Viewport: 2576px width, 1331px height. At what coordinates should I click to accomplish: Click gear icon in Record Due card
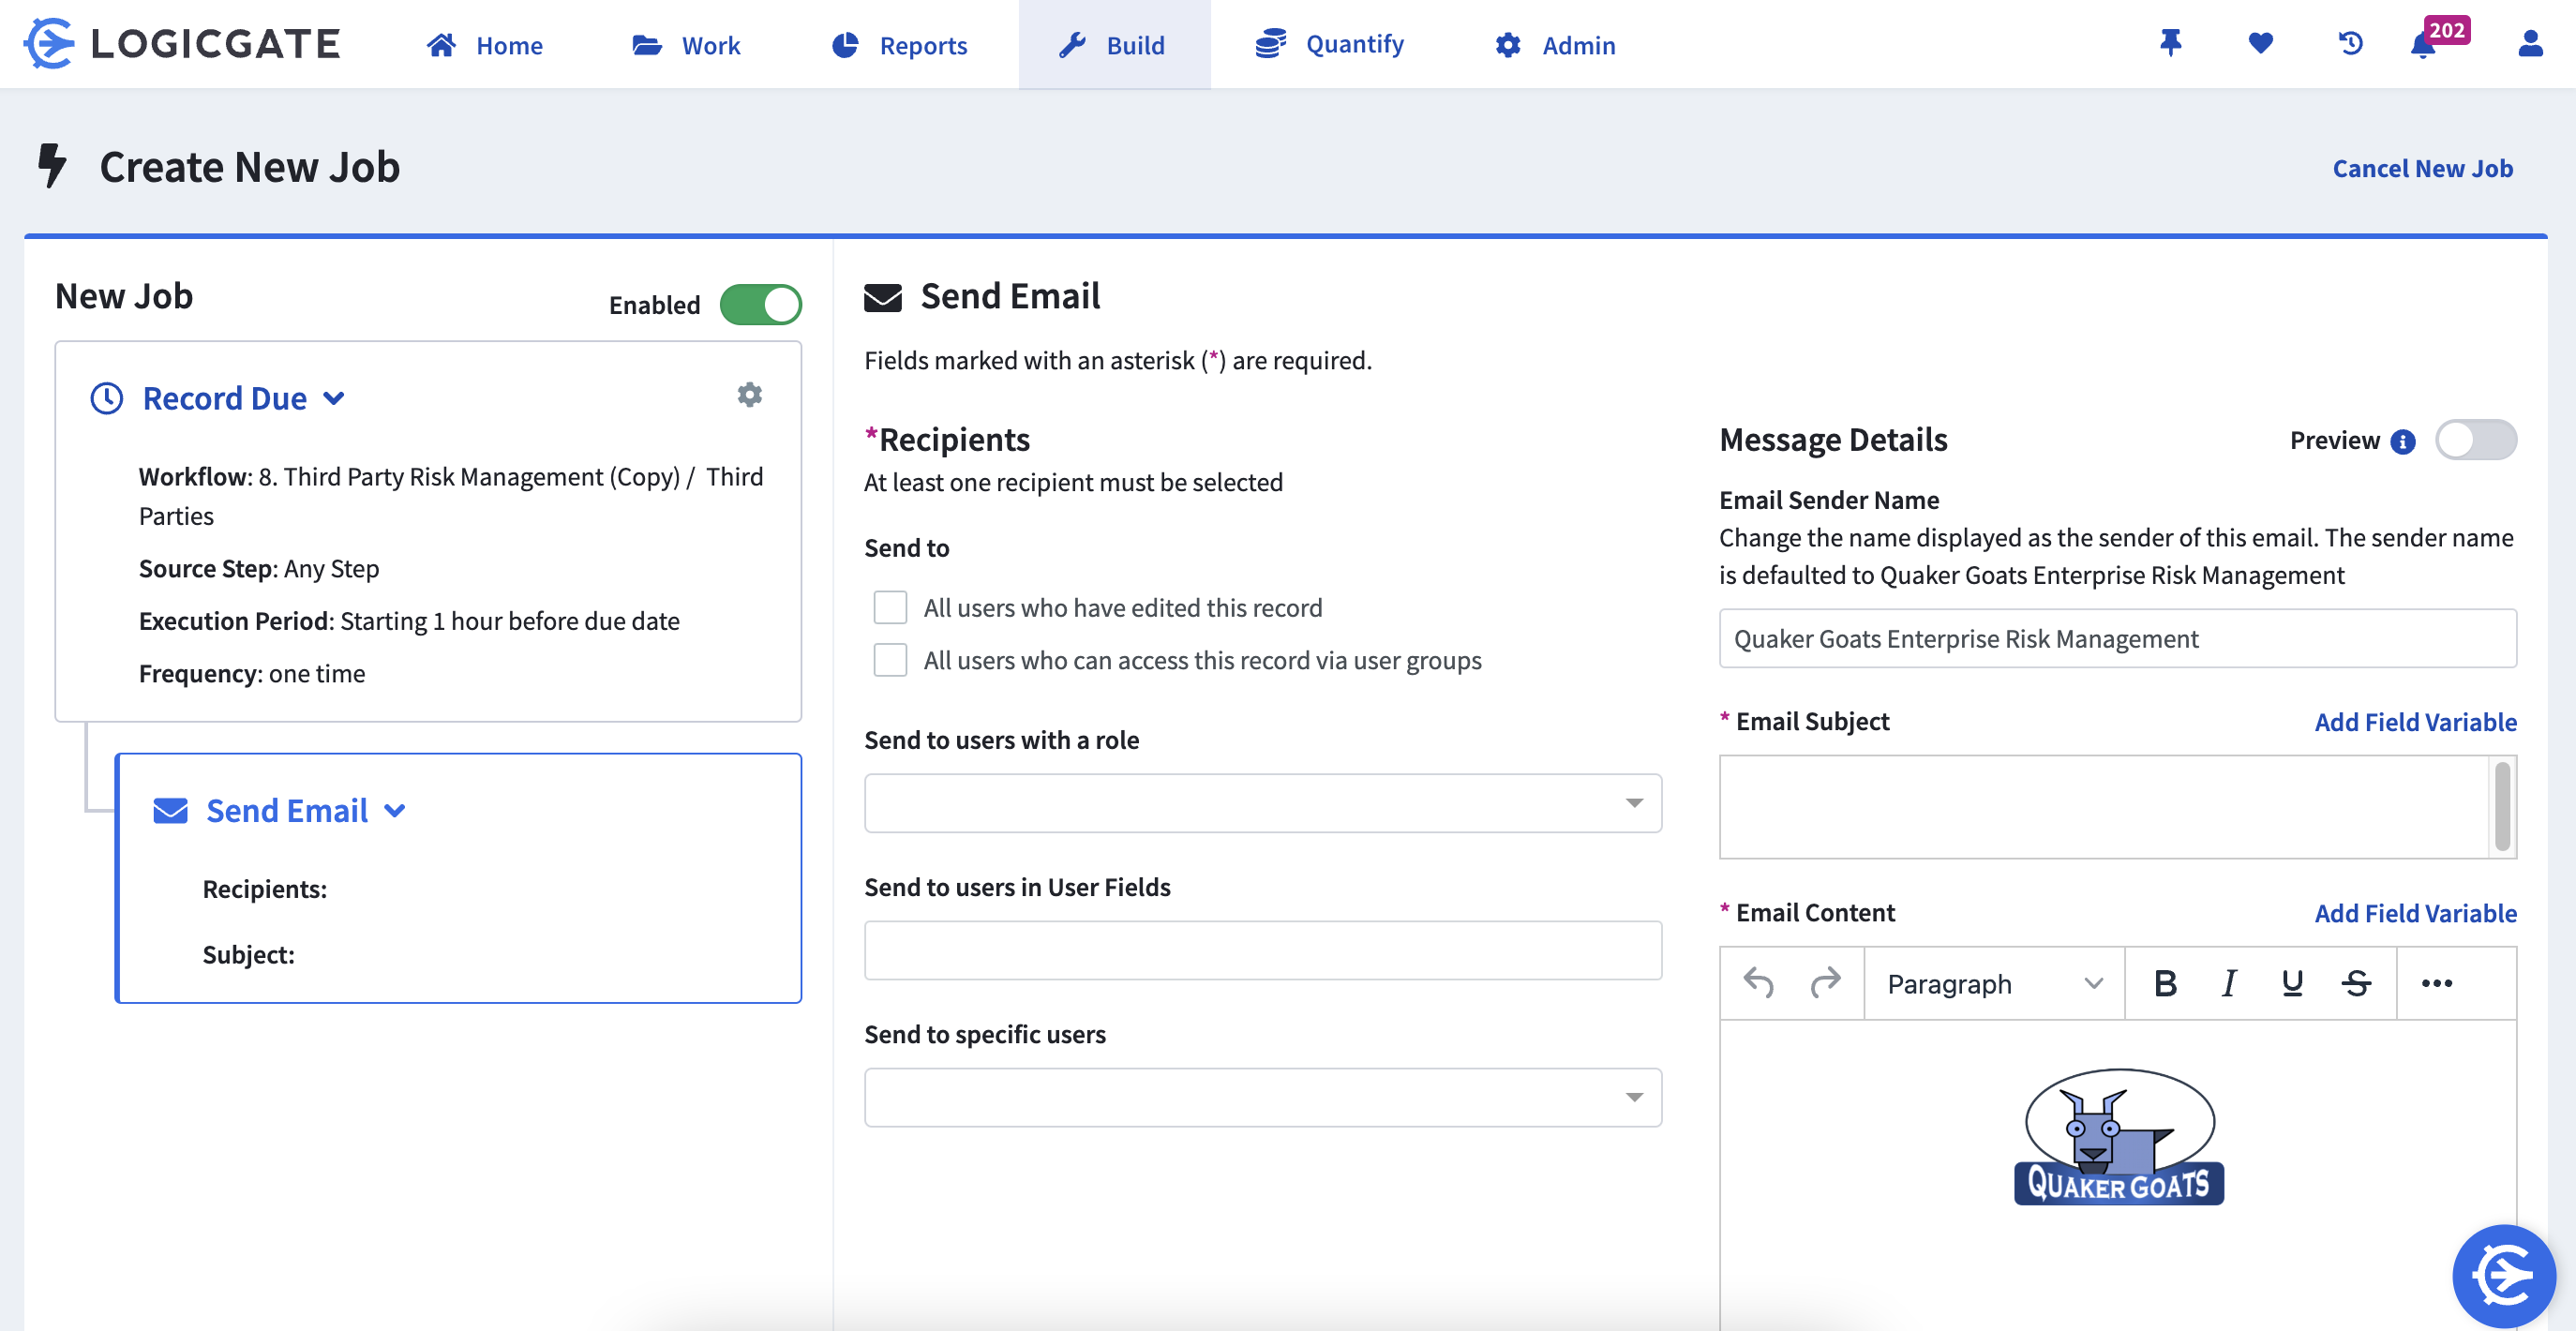coord(749,395)
